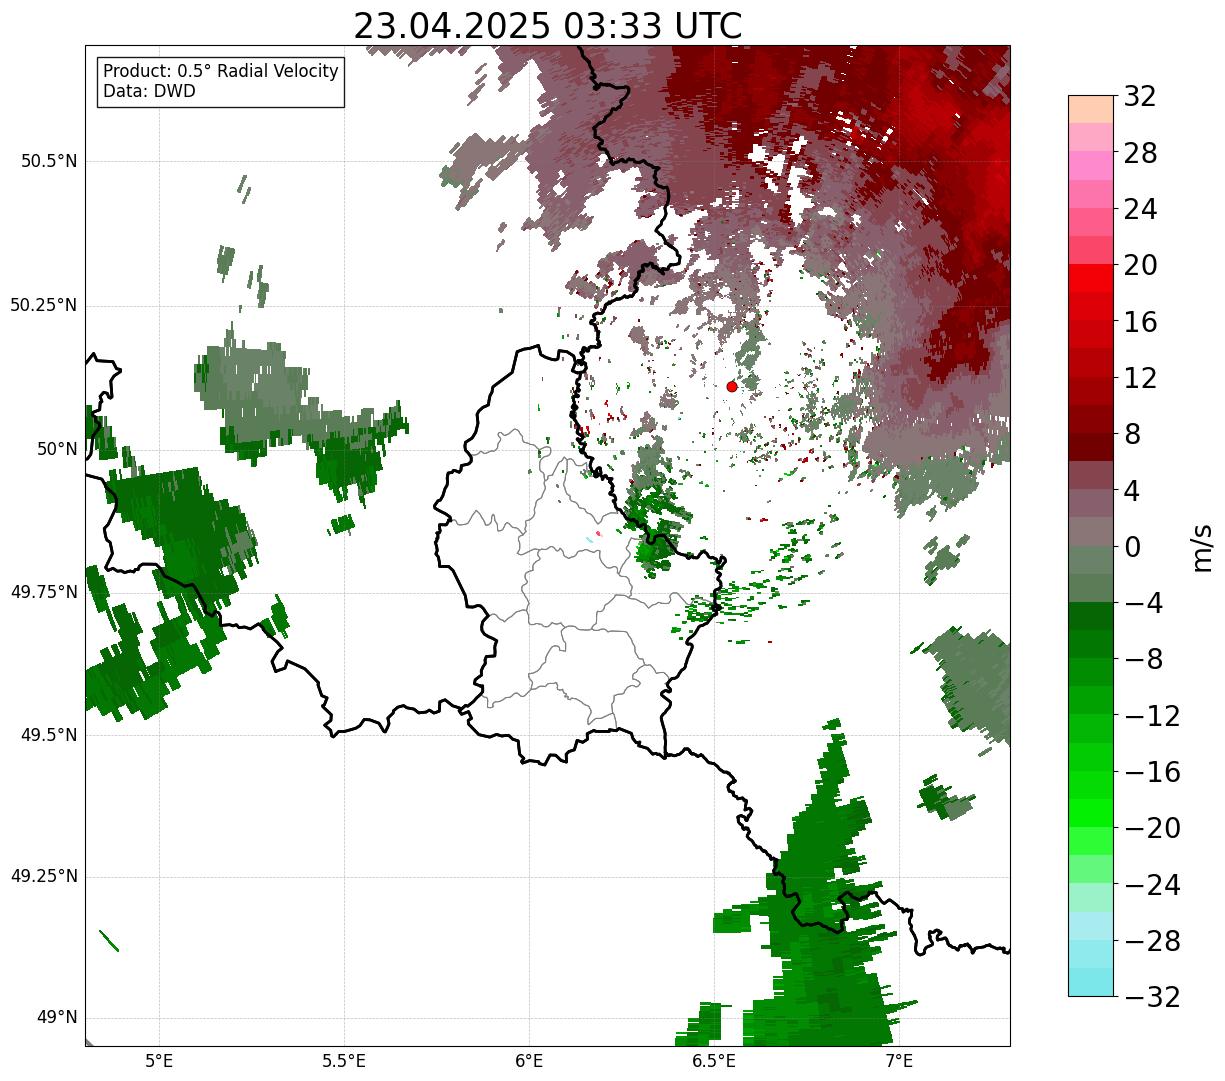Click the colorbar value −20
Screen dimensions: 1225x1081
(x=1152, y=828)
